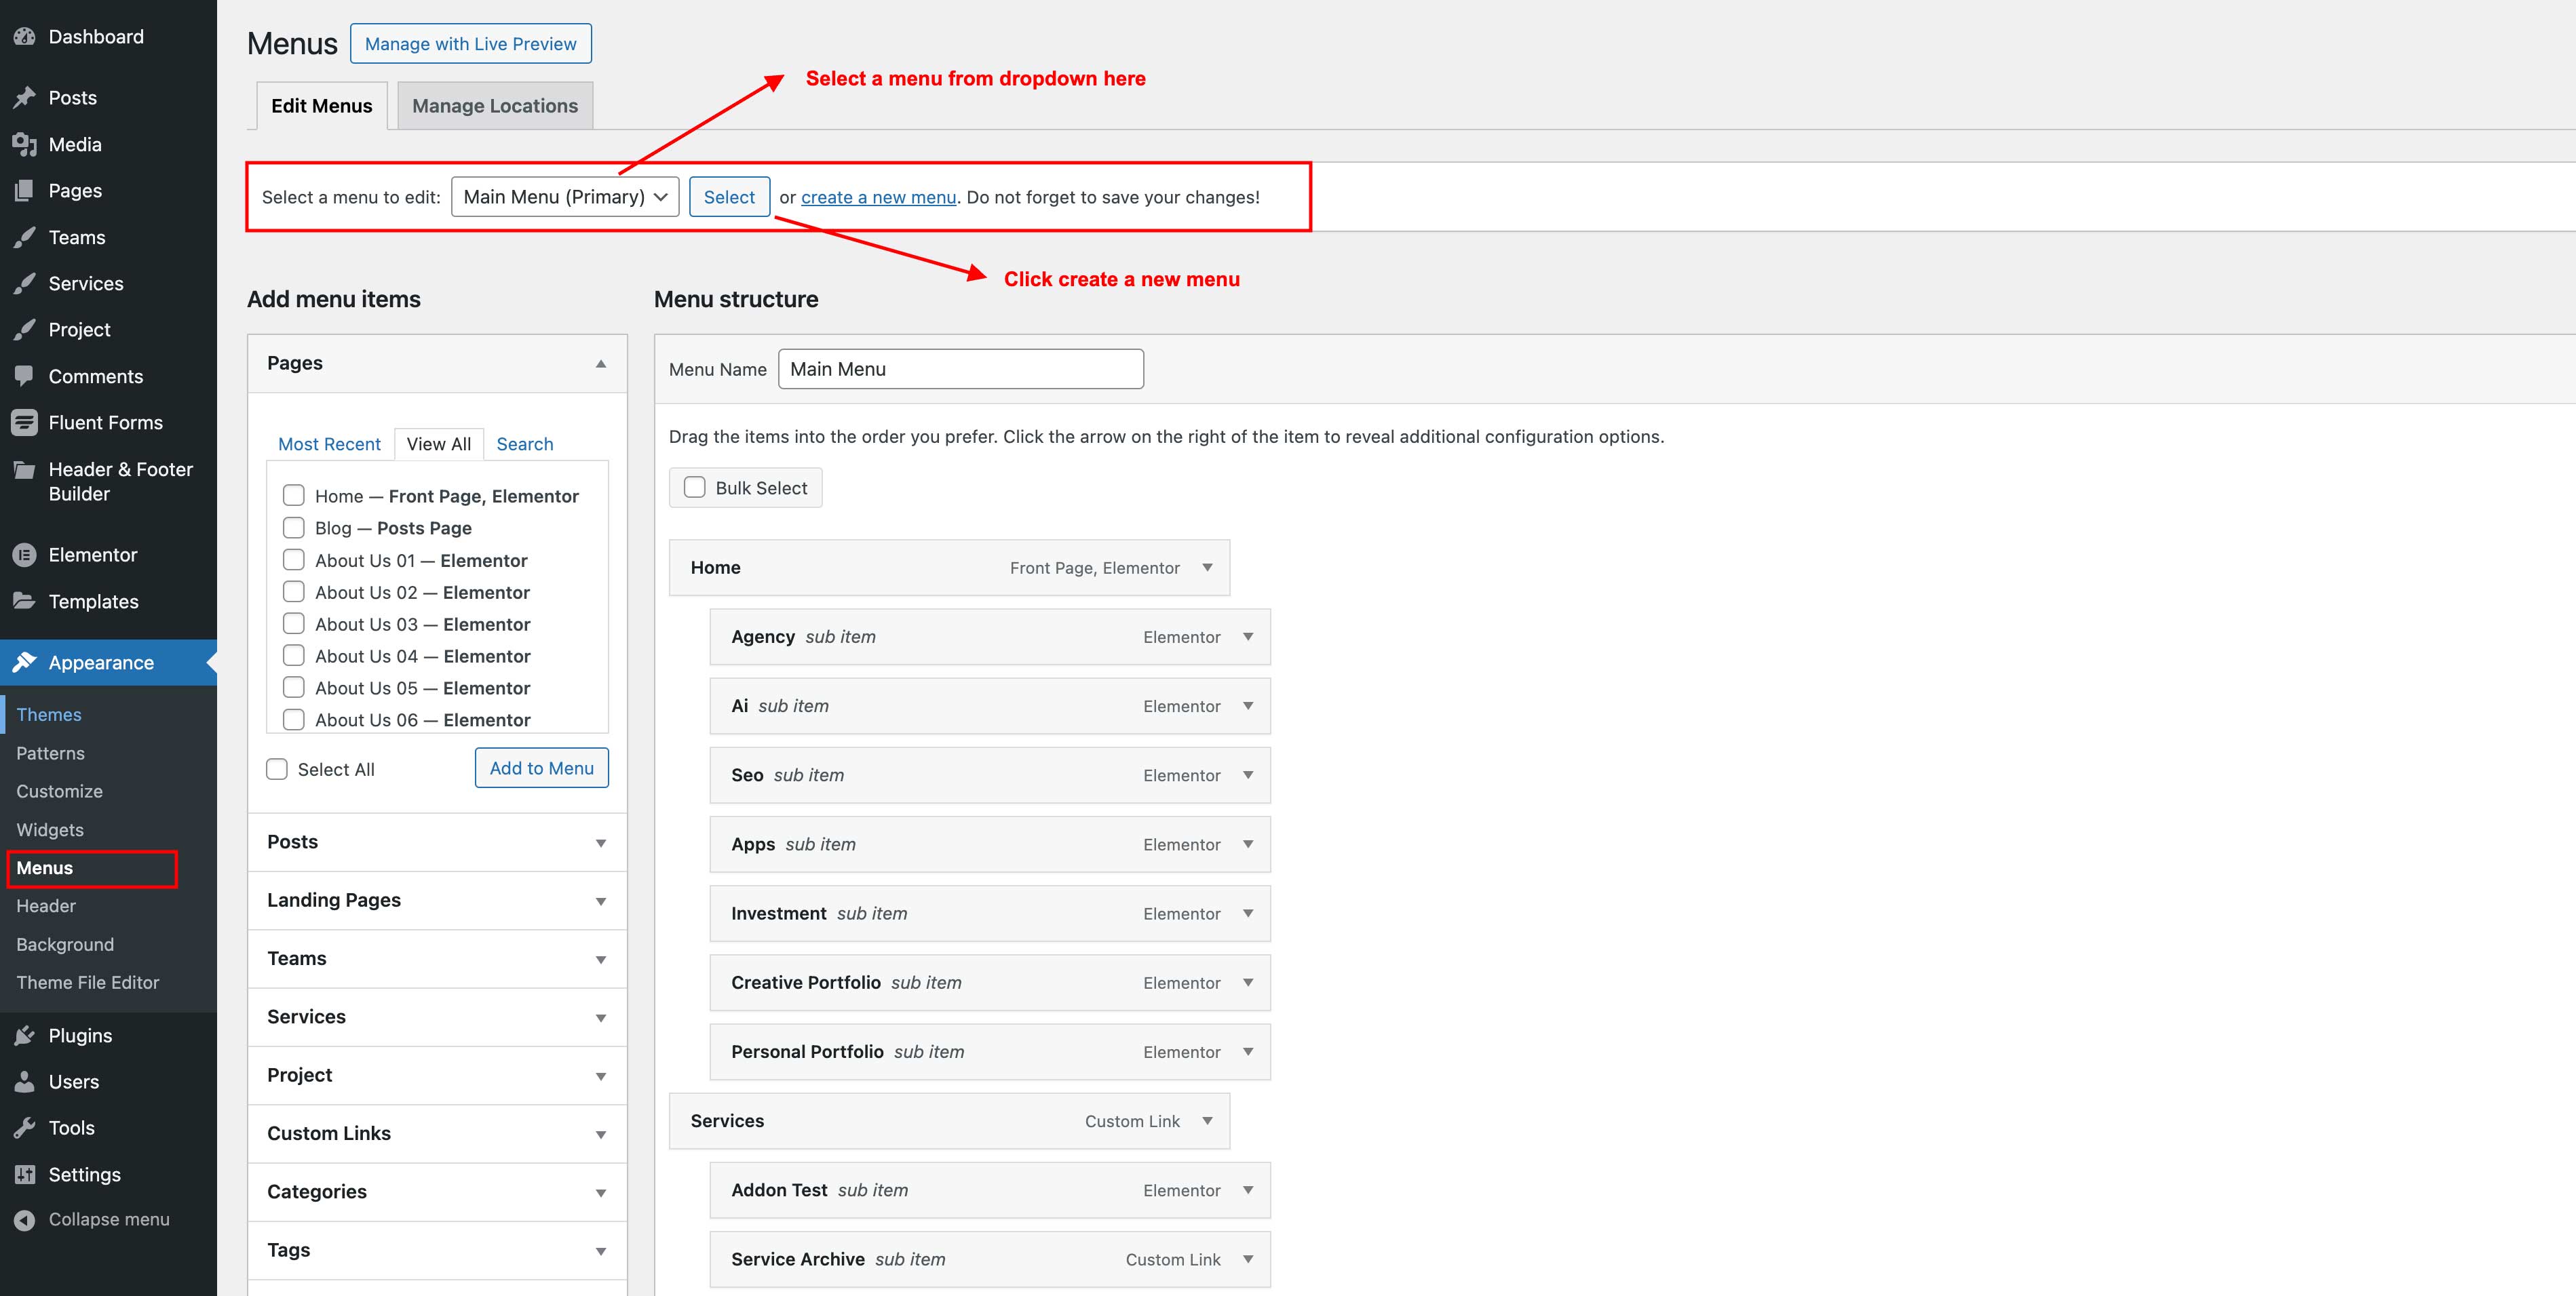
Task: Check the About Us 02 checkbox
Action: (294, 592)
